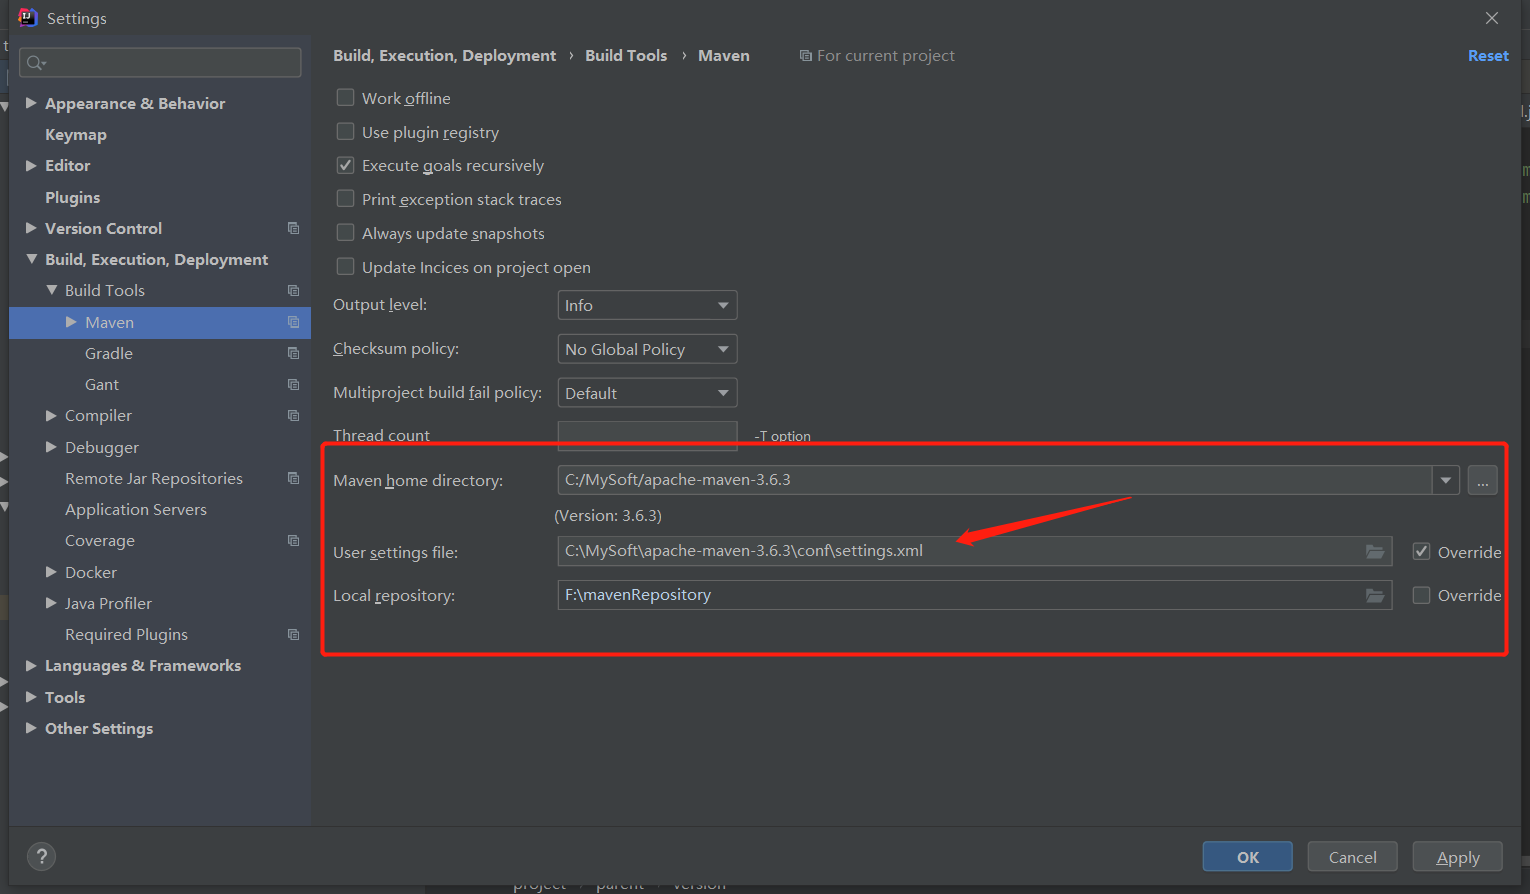
Task: Click the IntelliJ icon in the title bar
Action: click(x=27, y=17)
